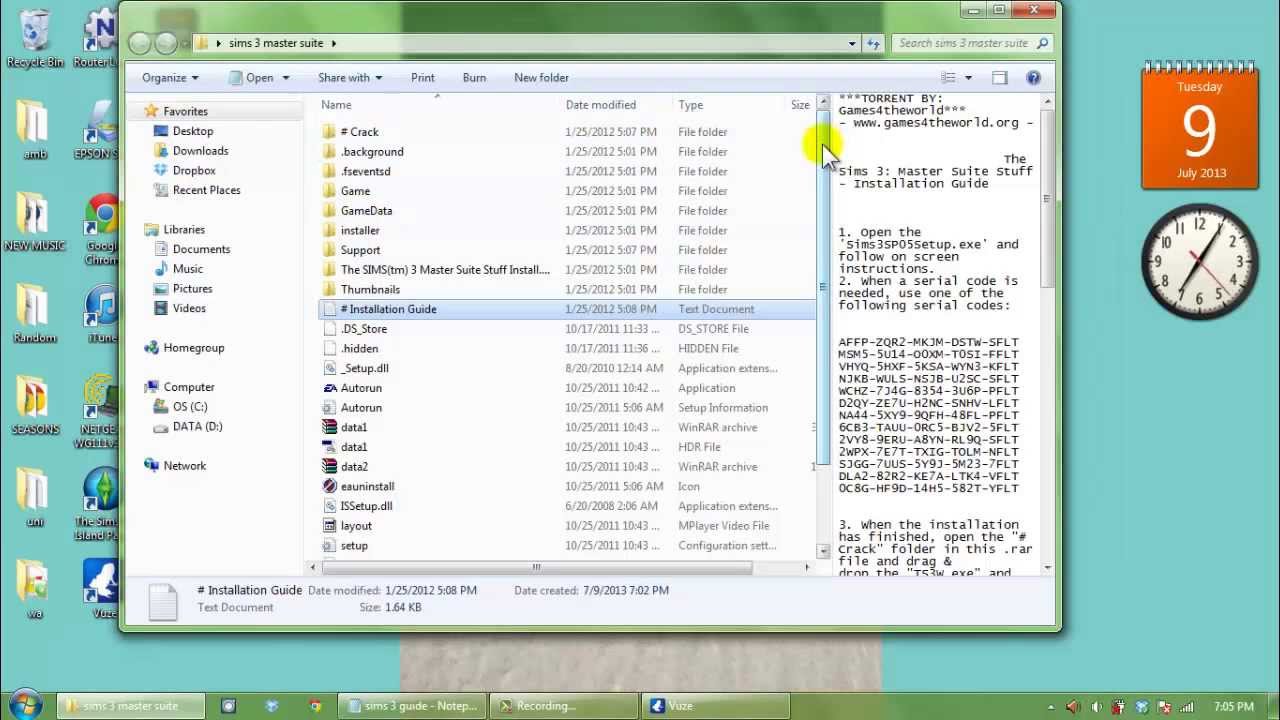
Task: Switch to sims 3 guide Notepad taskbar item
Action: coord(413,706)
